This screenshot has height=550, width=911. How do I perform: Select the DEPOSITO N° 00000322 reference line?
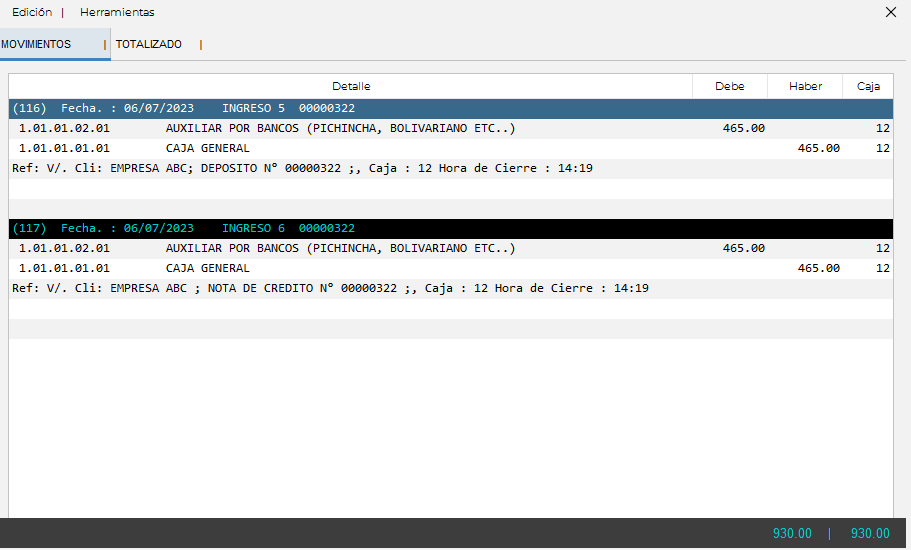(x=451, y=168)
